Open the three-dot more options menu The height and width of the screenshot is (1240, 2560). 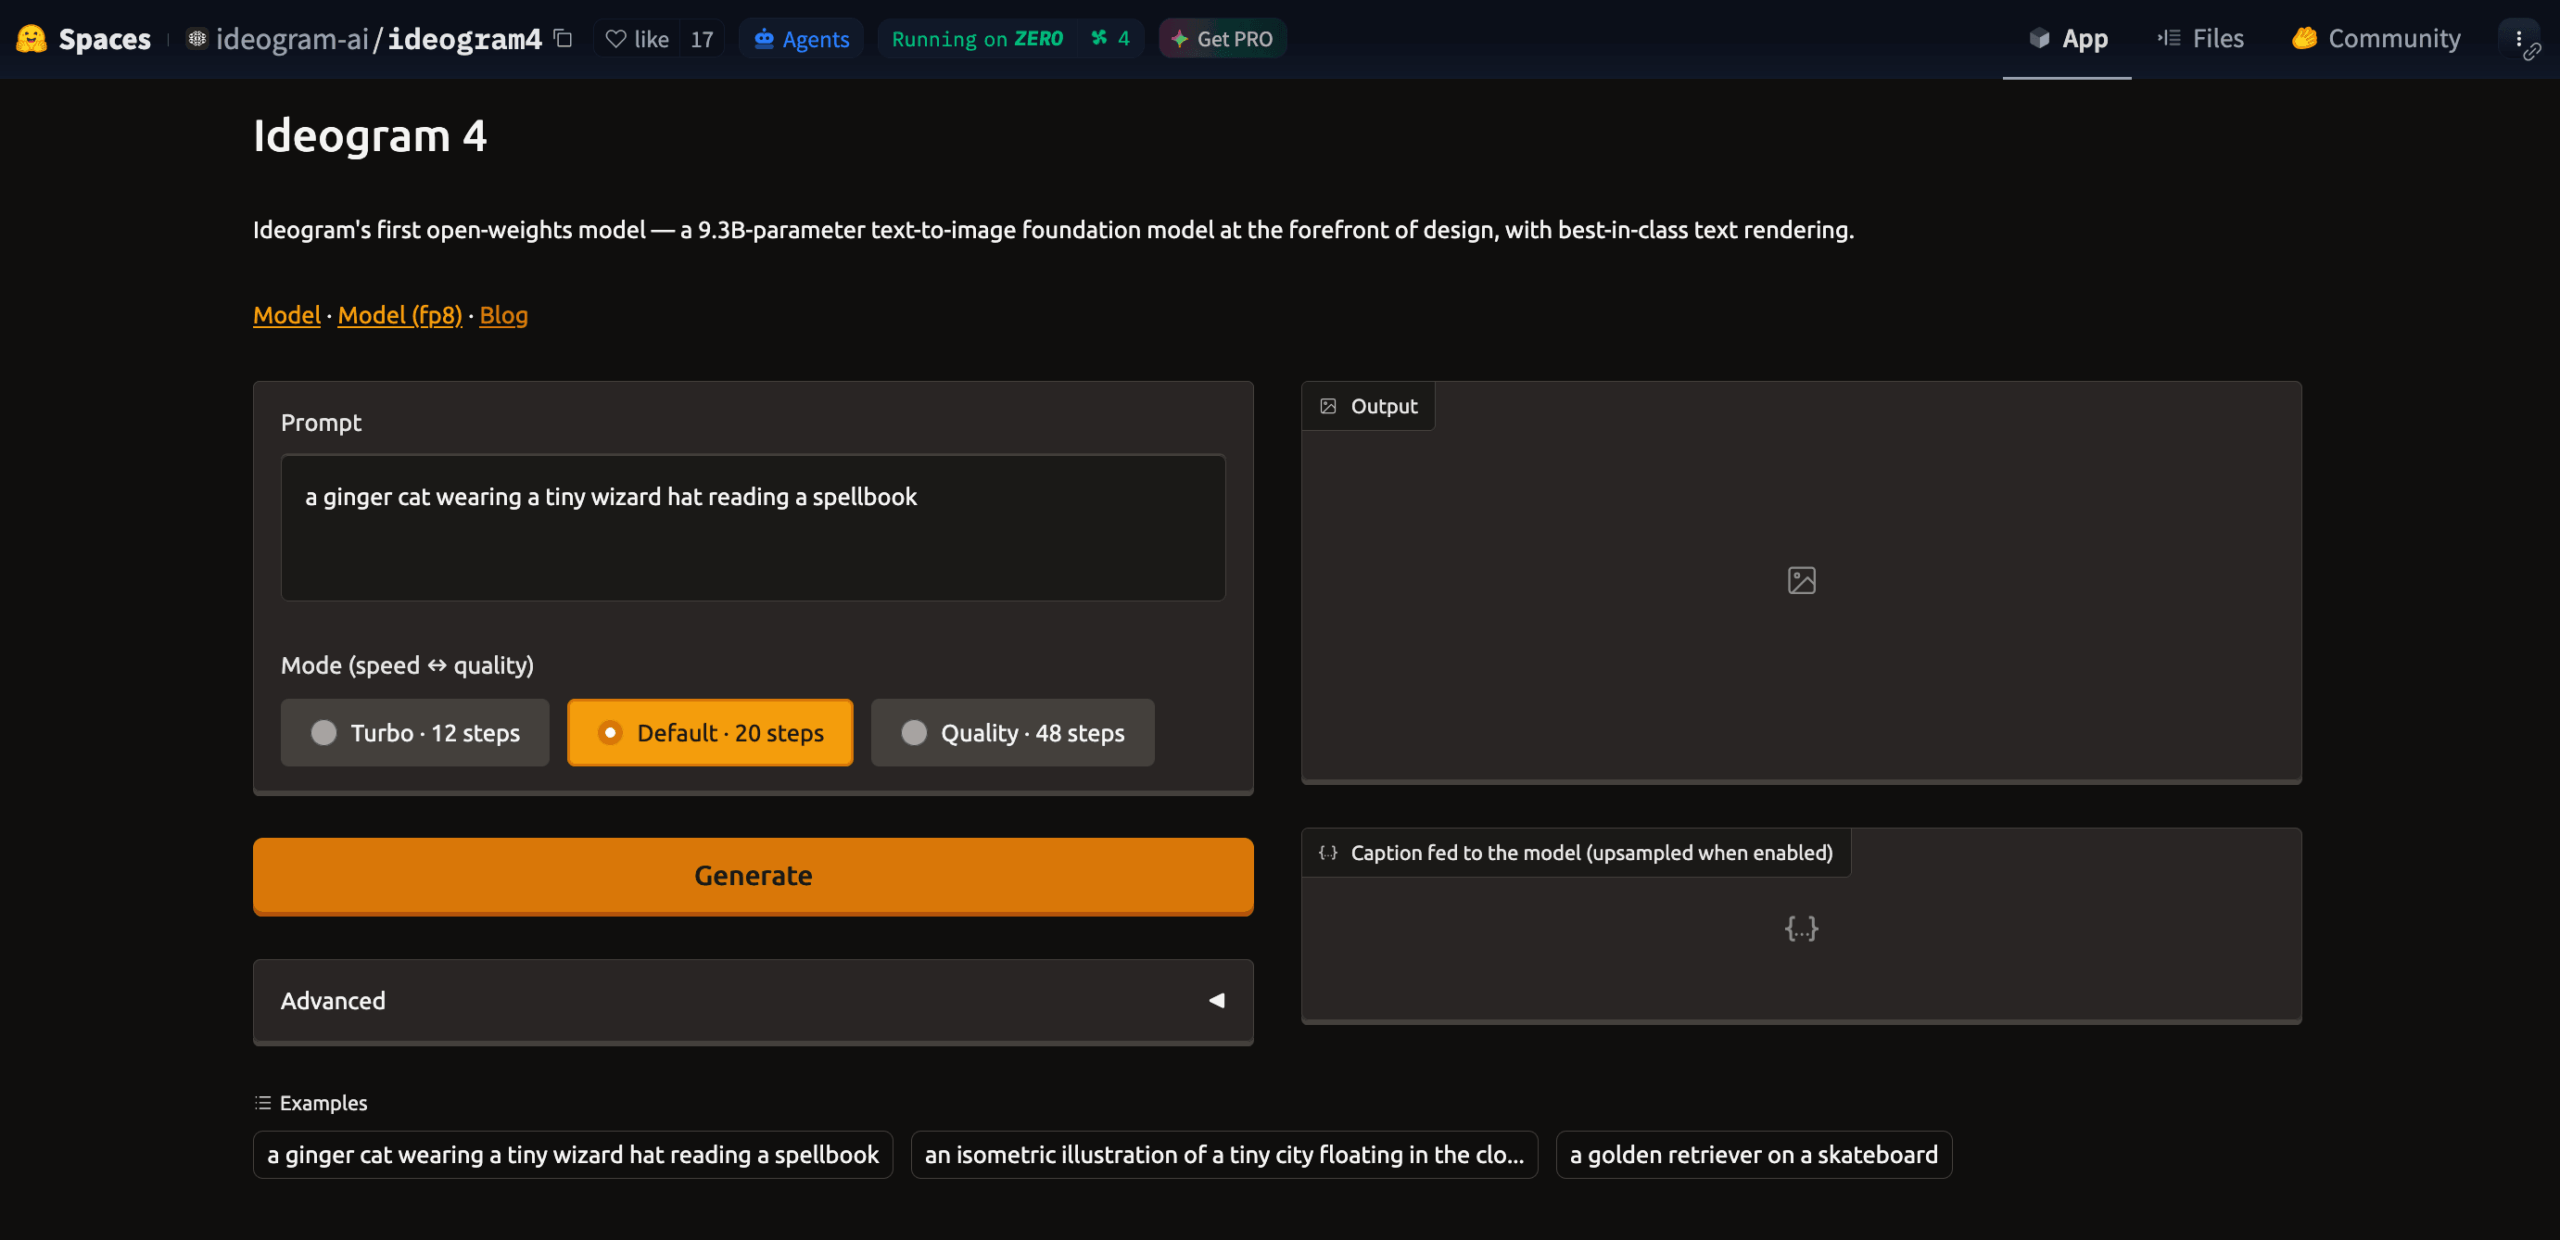[x=2518, y=39]
